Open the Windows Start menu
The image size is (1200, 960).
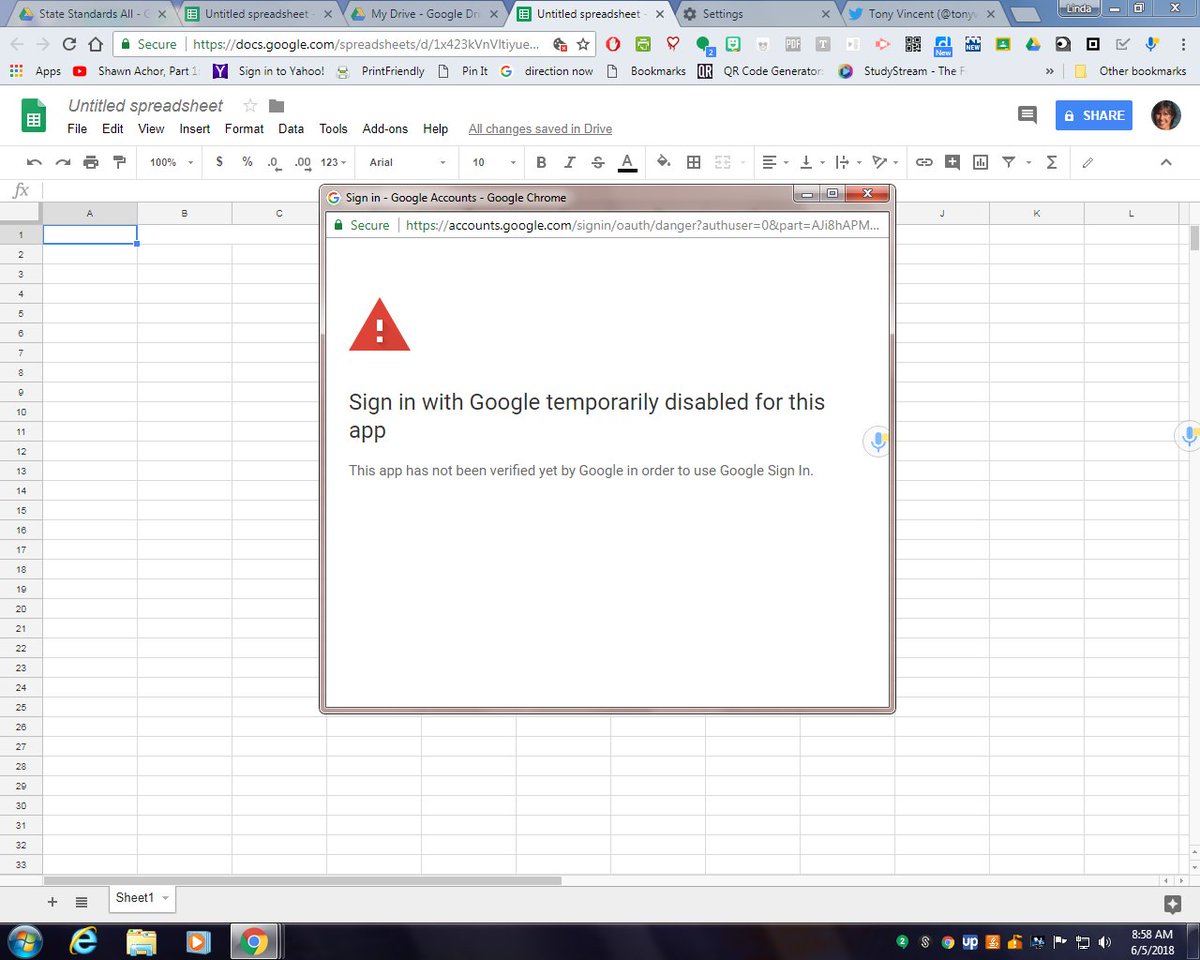[x=26, y=941]
